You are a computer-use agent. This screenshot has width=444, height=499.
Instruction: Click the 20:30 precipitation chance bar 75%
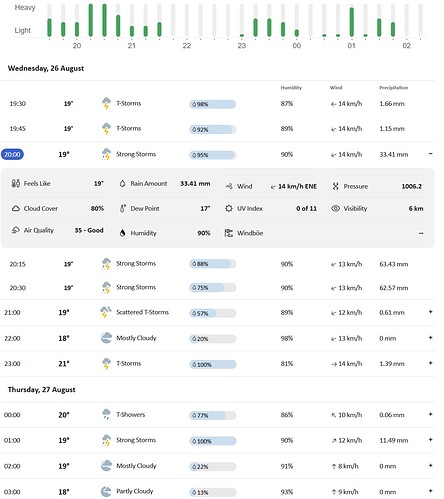point(213,288)
